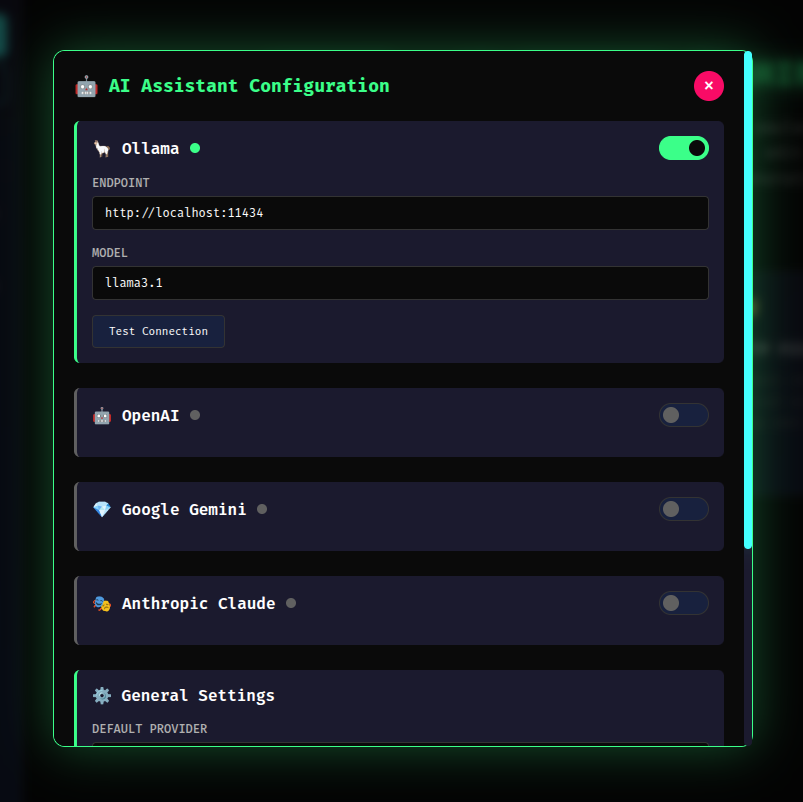803x802 pixels.
Task: Click the Endpoint field showing localhost:11434
Action: (400, 213)
